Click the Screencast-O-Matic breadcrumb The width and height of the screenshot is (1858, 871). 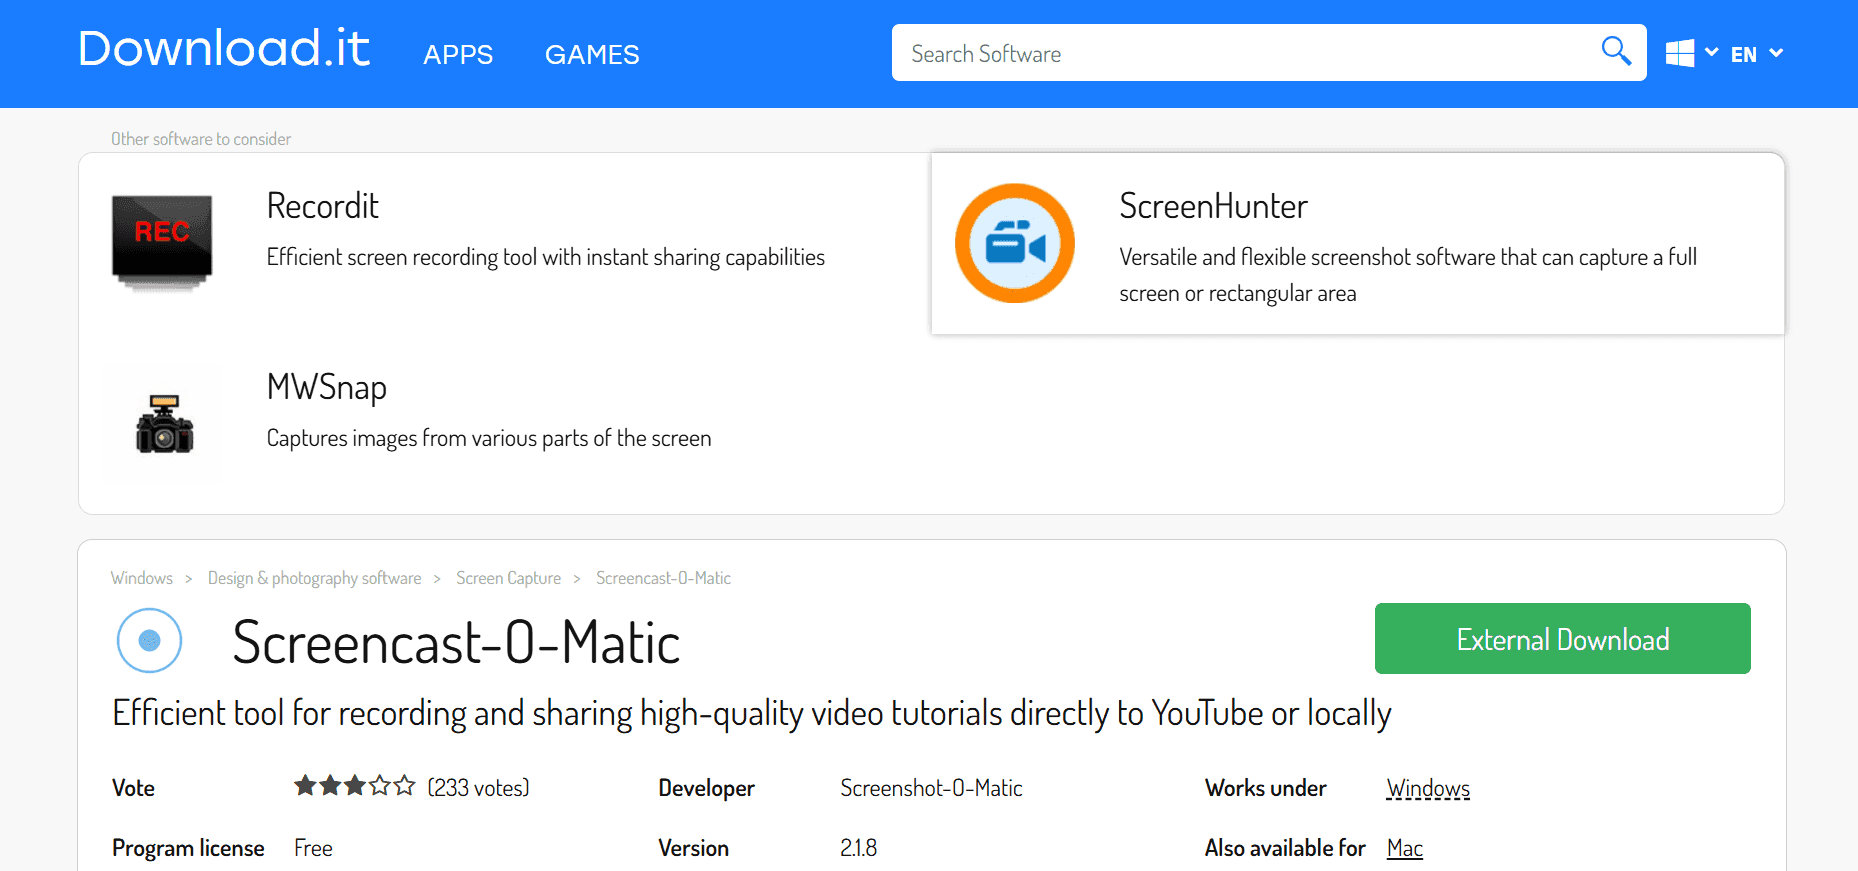[663, 578]
